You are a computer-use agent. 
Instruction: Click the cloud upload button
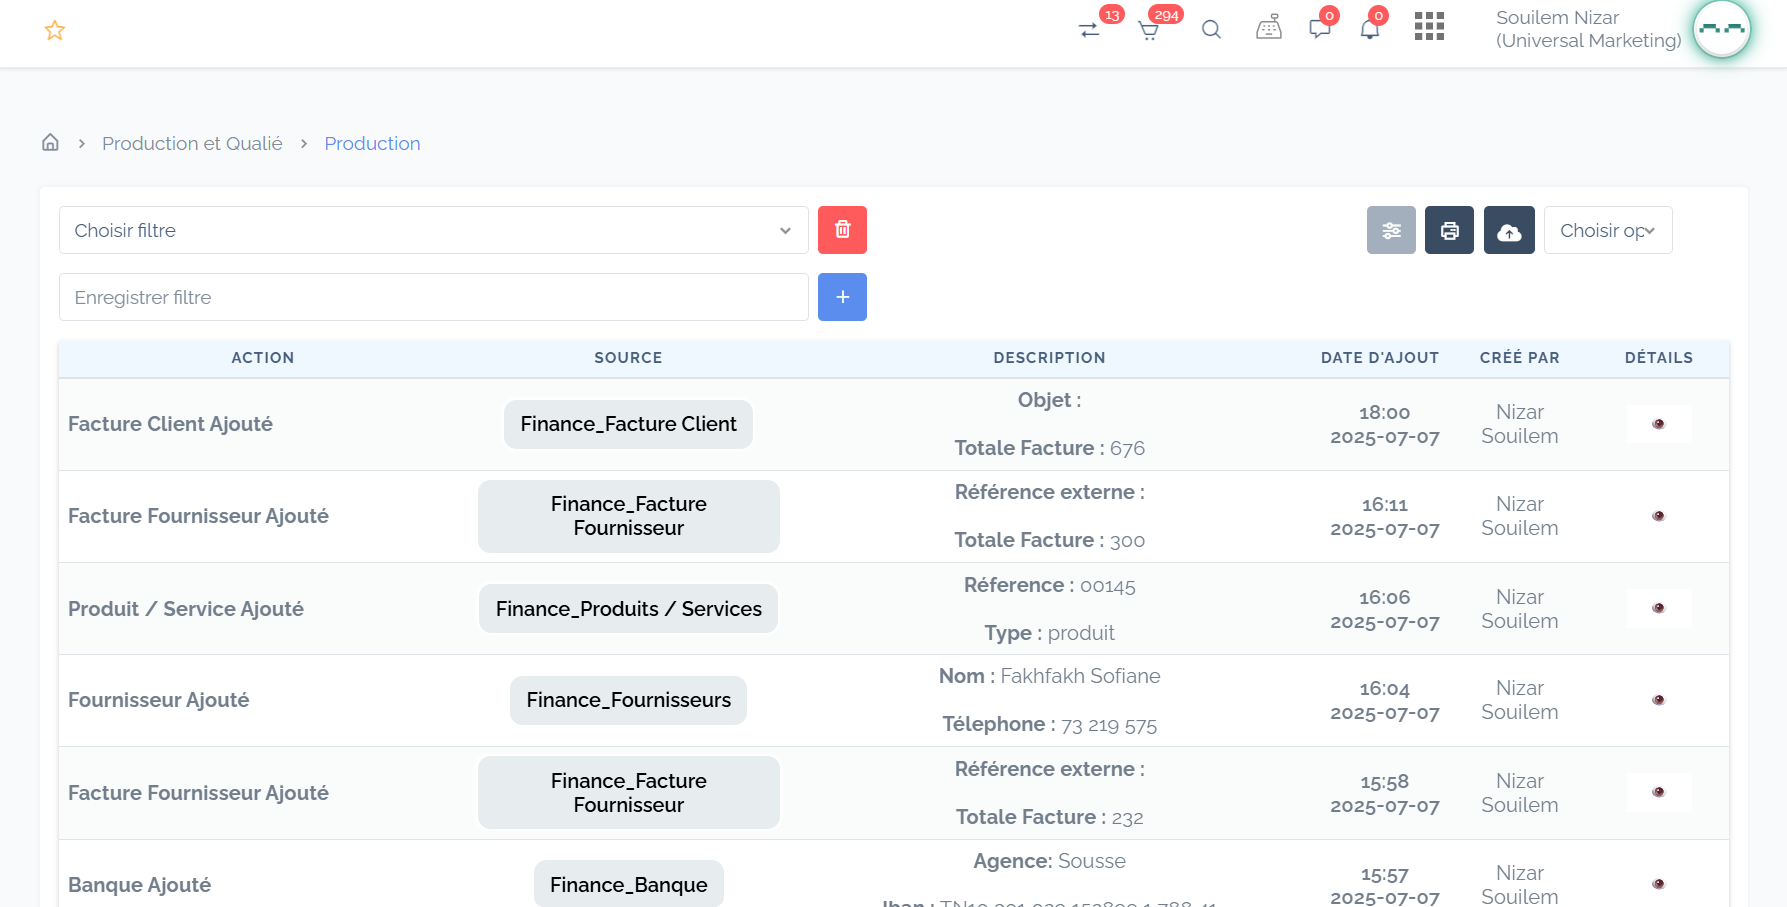(1509, 231)
